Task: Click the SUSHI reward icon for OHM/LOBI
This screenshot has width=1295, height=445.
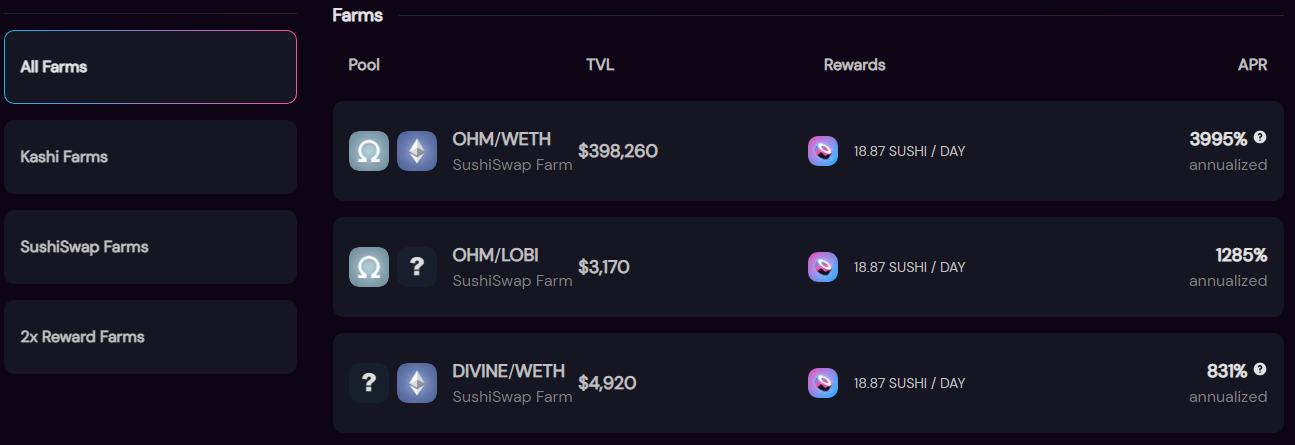Action: click(823, 267)
